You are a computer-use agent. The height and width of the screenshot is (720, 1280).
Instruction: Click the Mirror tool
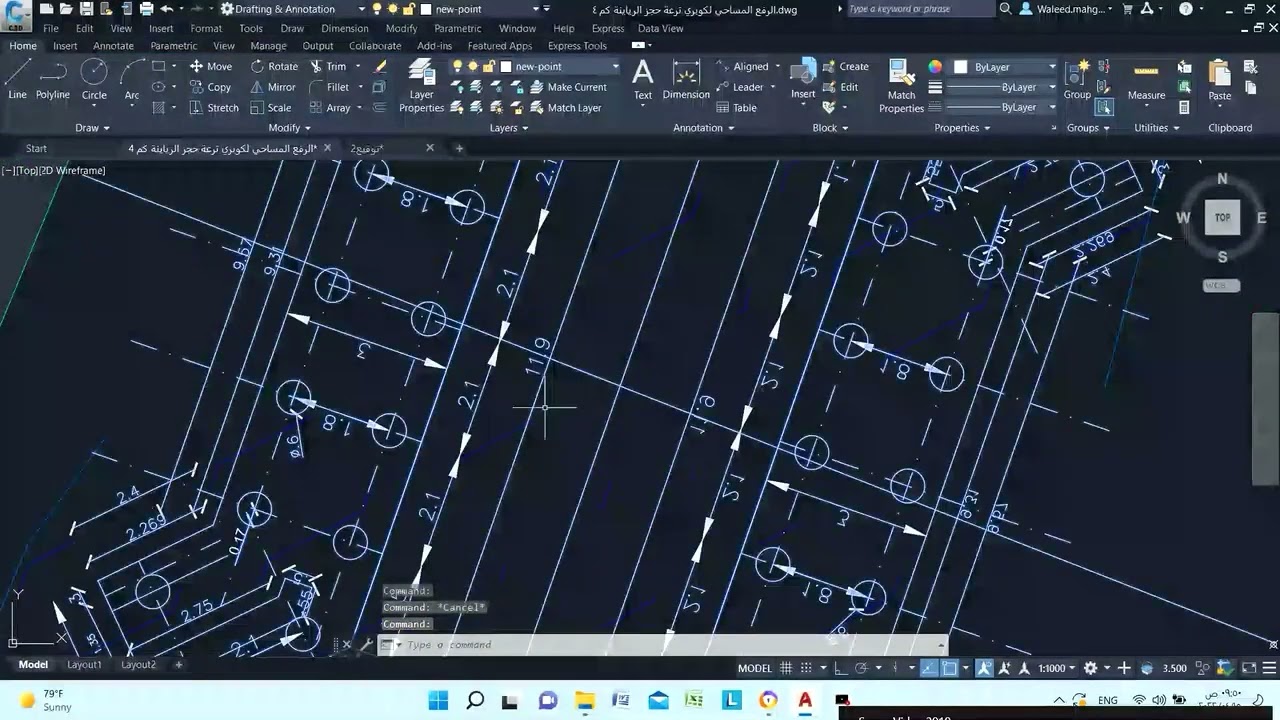point(273,87)
